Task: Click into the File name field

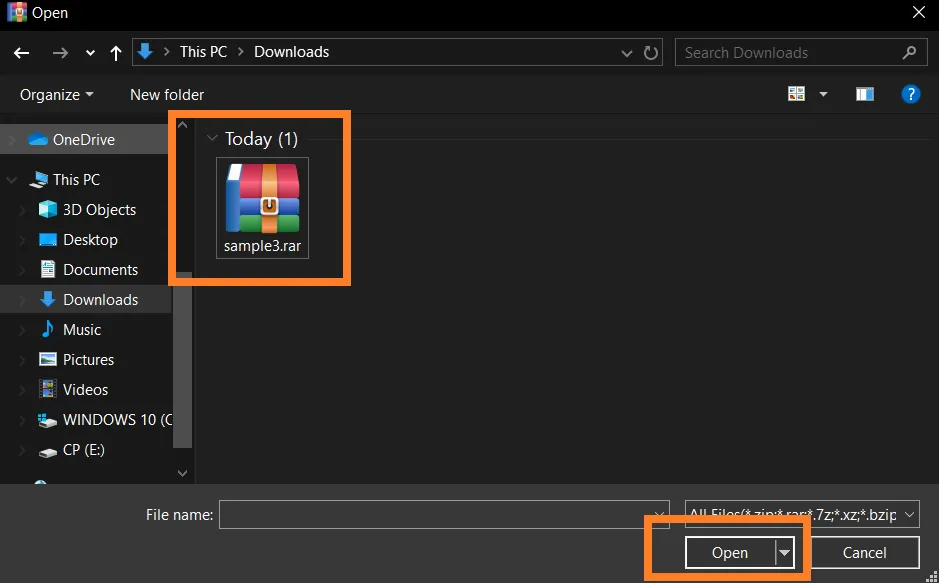Action: tap(444, 515)
